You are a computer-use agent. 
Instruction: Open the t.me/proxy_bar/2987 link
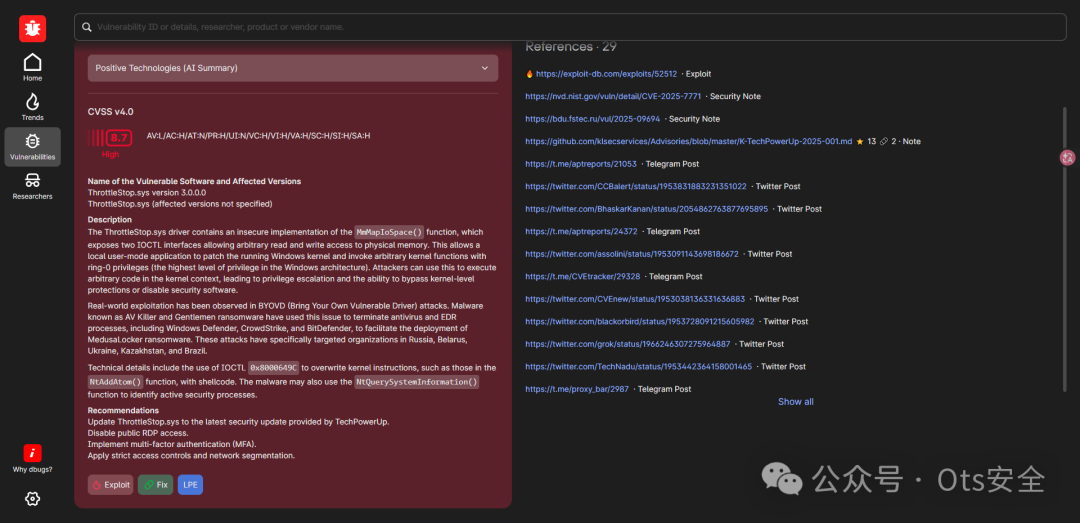pyautogui.click(x=577, y=389)
